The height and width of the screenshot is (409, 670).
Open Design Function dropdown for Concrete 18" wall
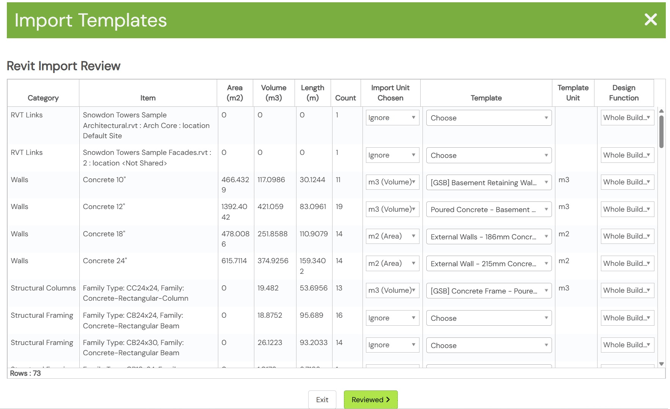[627, 236]
